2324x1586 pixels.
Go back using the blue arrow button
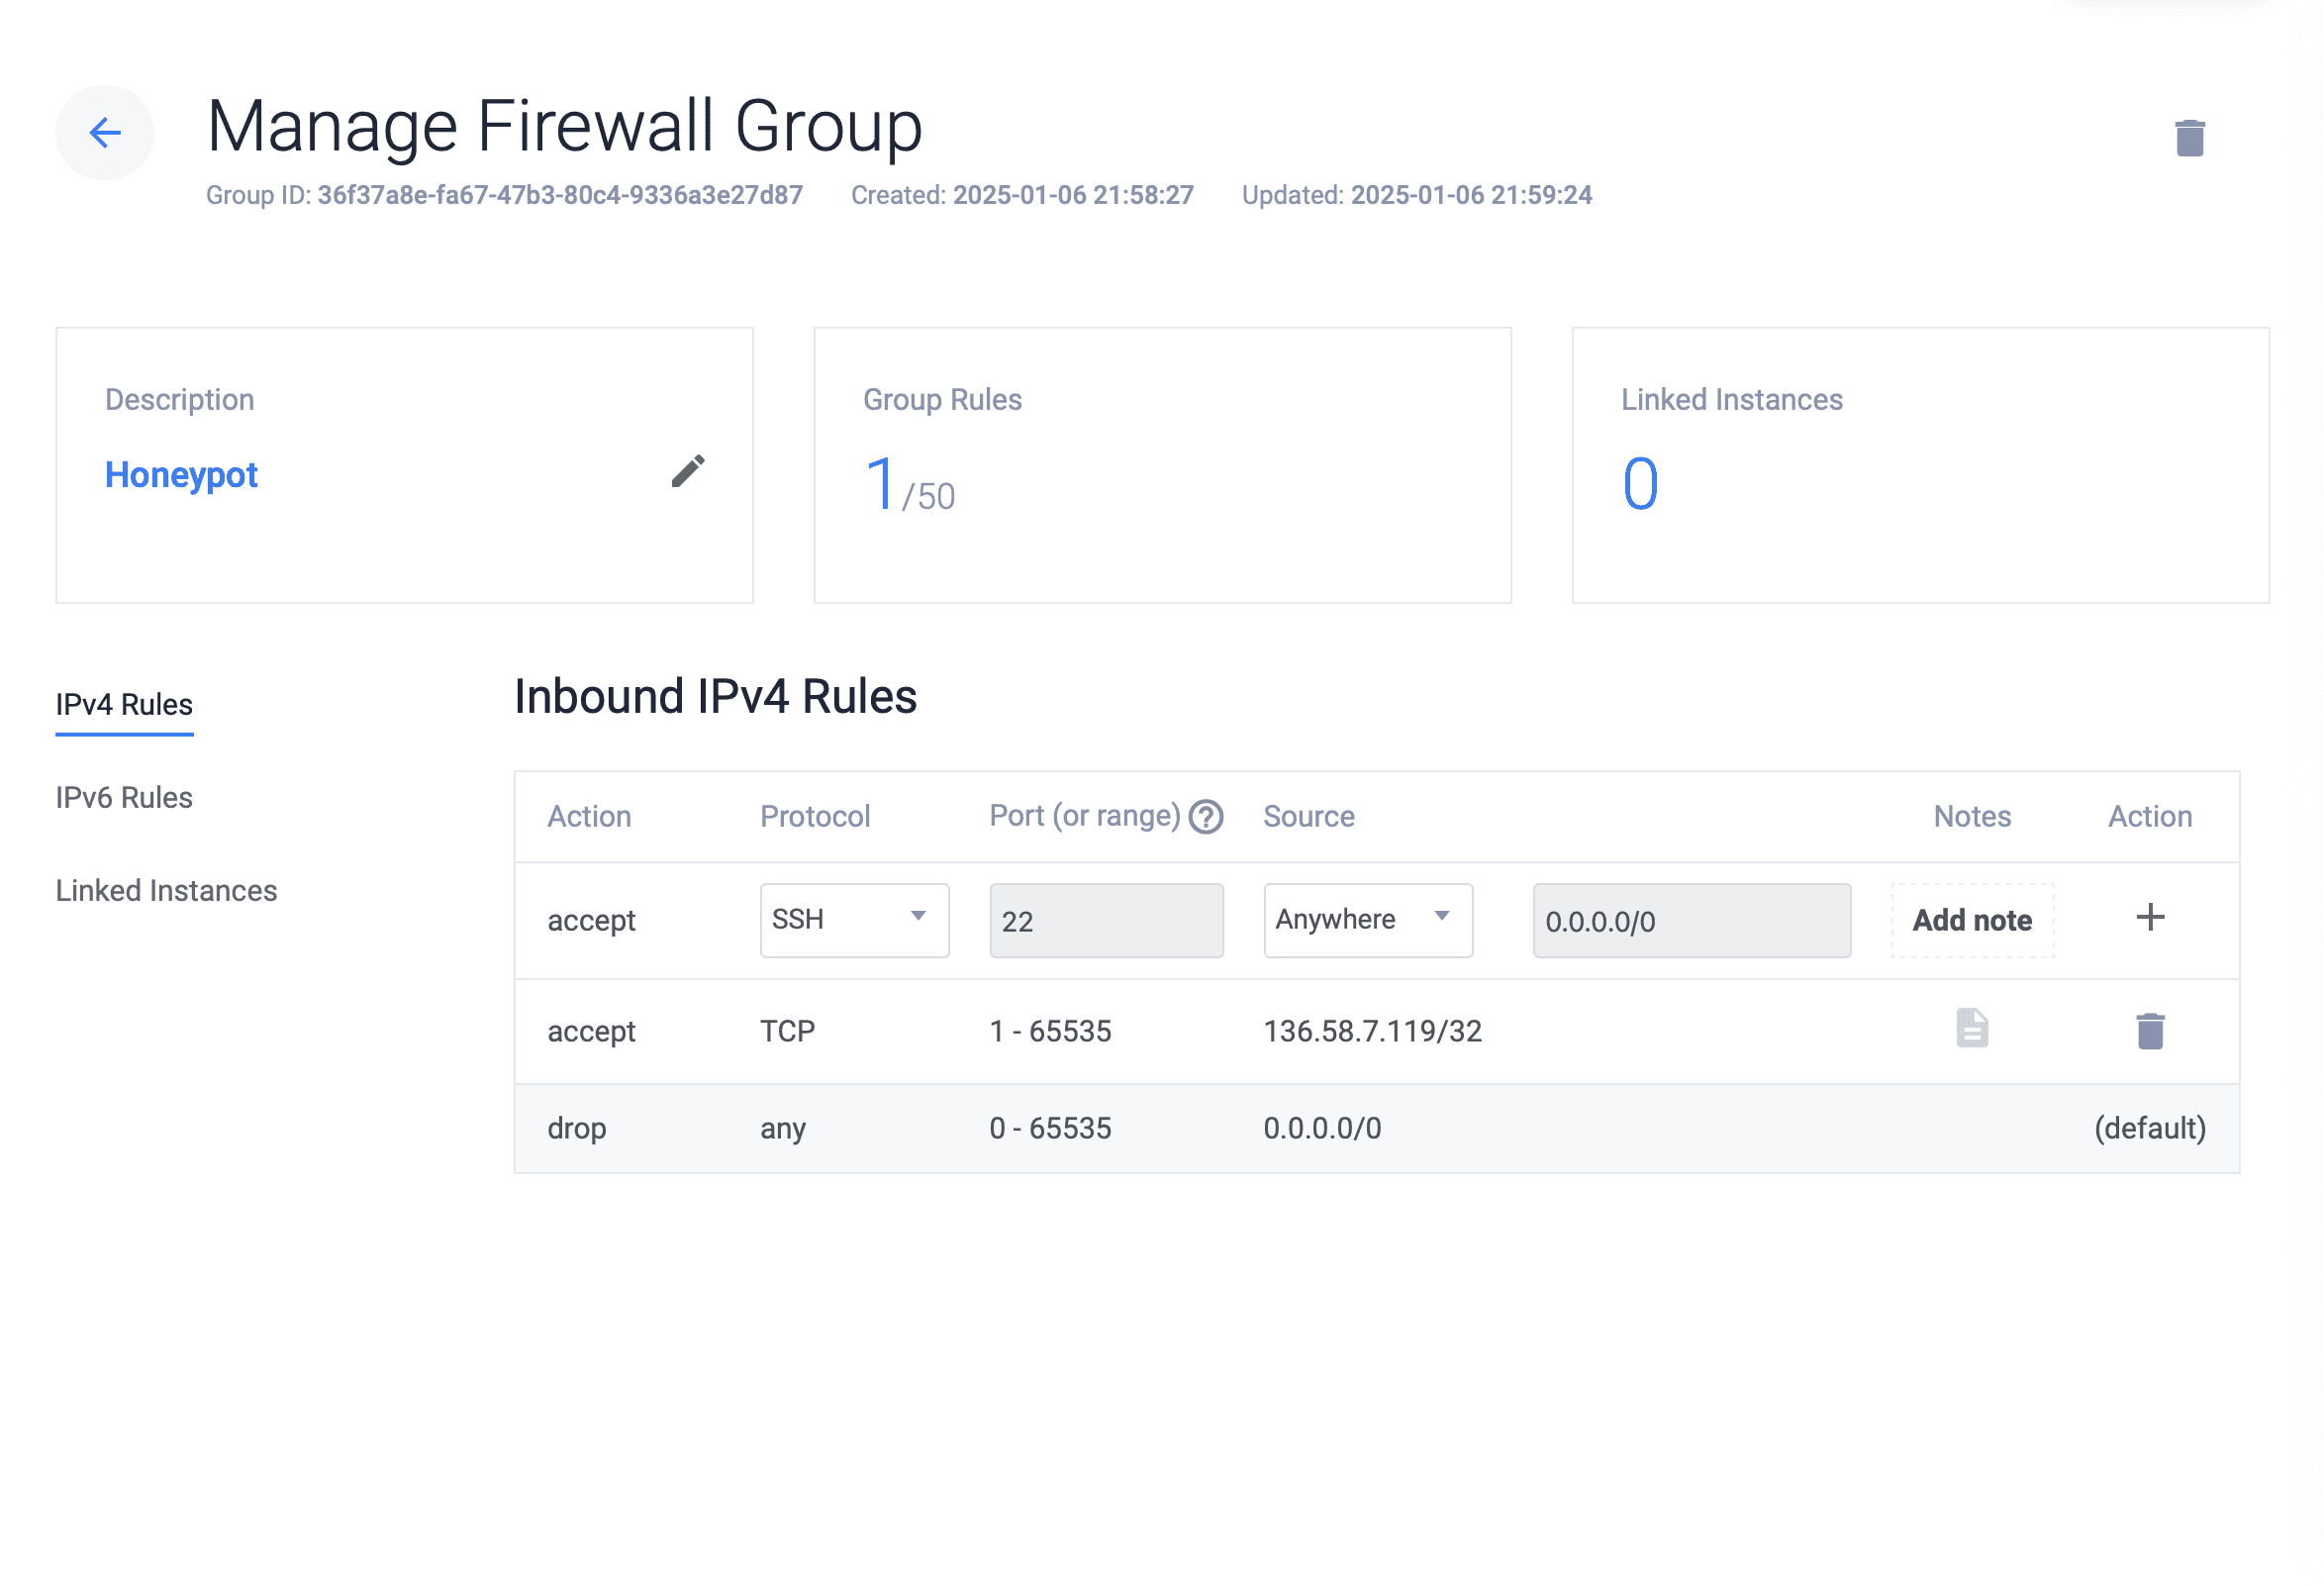click(105, 132)
